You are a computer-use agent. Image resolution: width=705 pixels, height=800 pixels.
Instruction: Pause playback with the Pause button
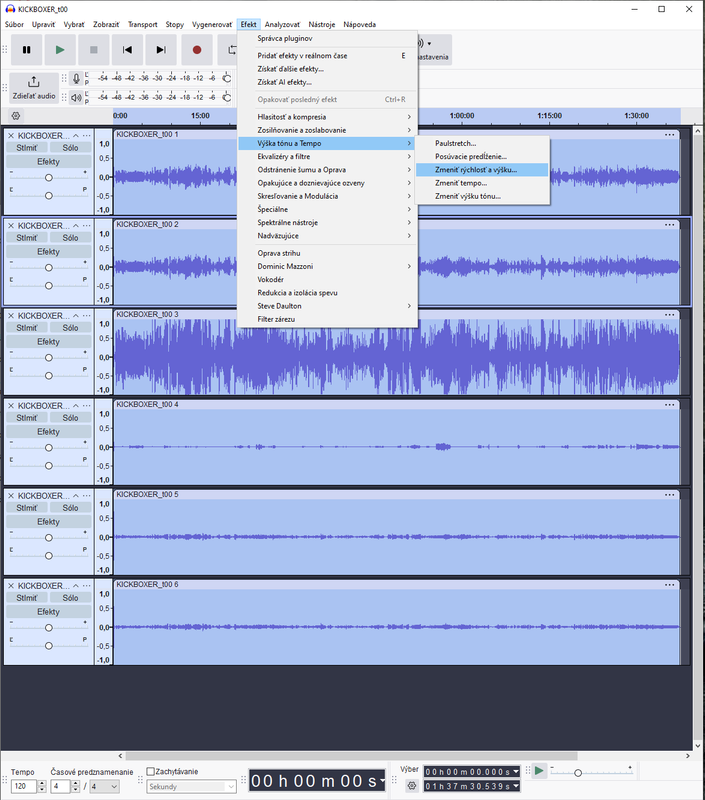27,50
